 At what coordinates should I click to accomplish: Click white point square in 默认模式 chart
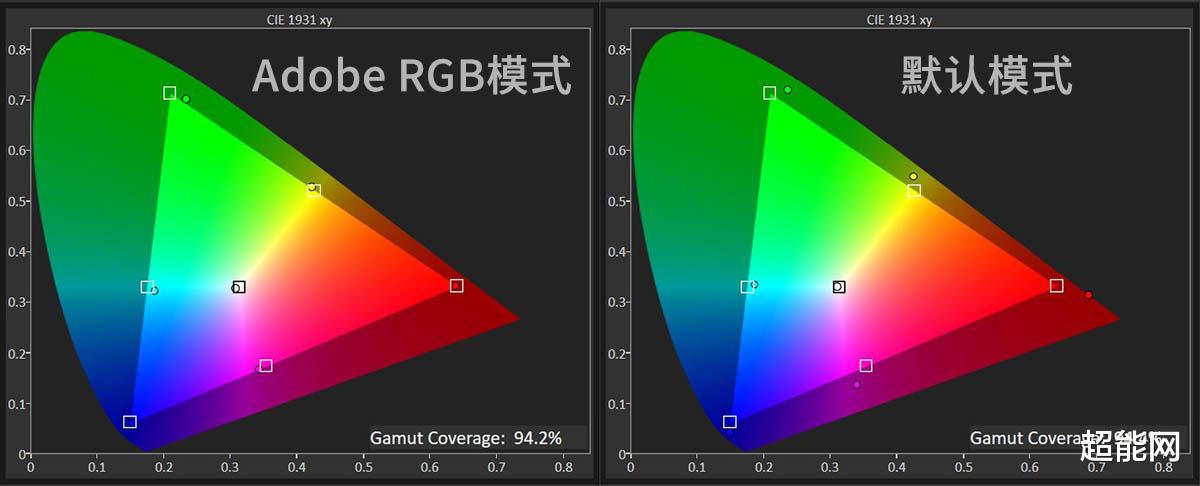coord(839,287)
